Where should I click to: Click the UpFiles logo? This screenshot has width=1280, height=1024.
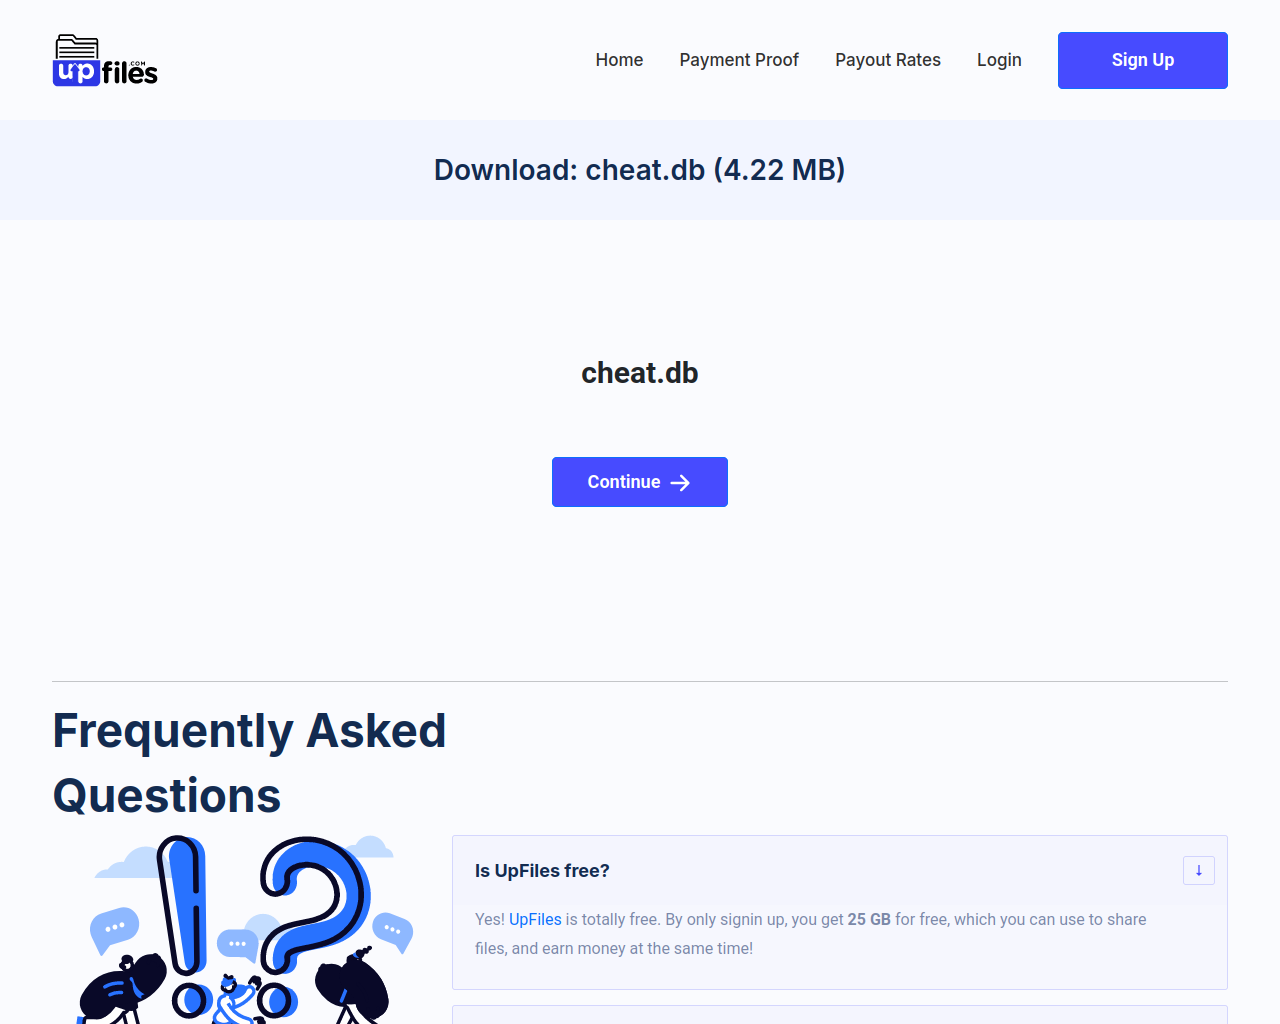click(105, 60)
